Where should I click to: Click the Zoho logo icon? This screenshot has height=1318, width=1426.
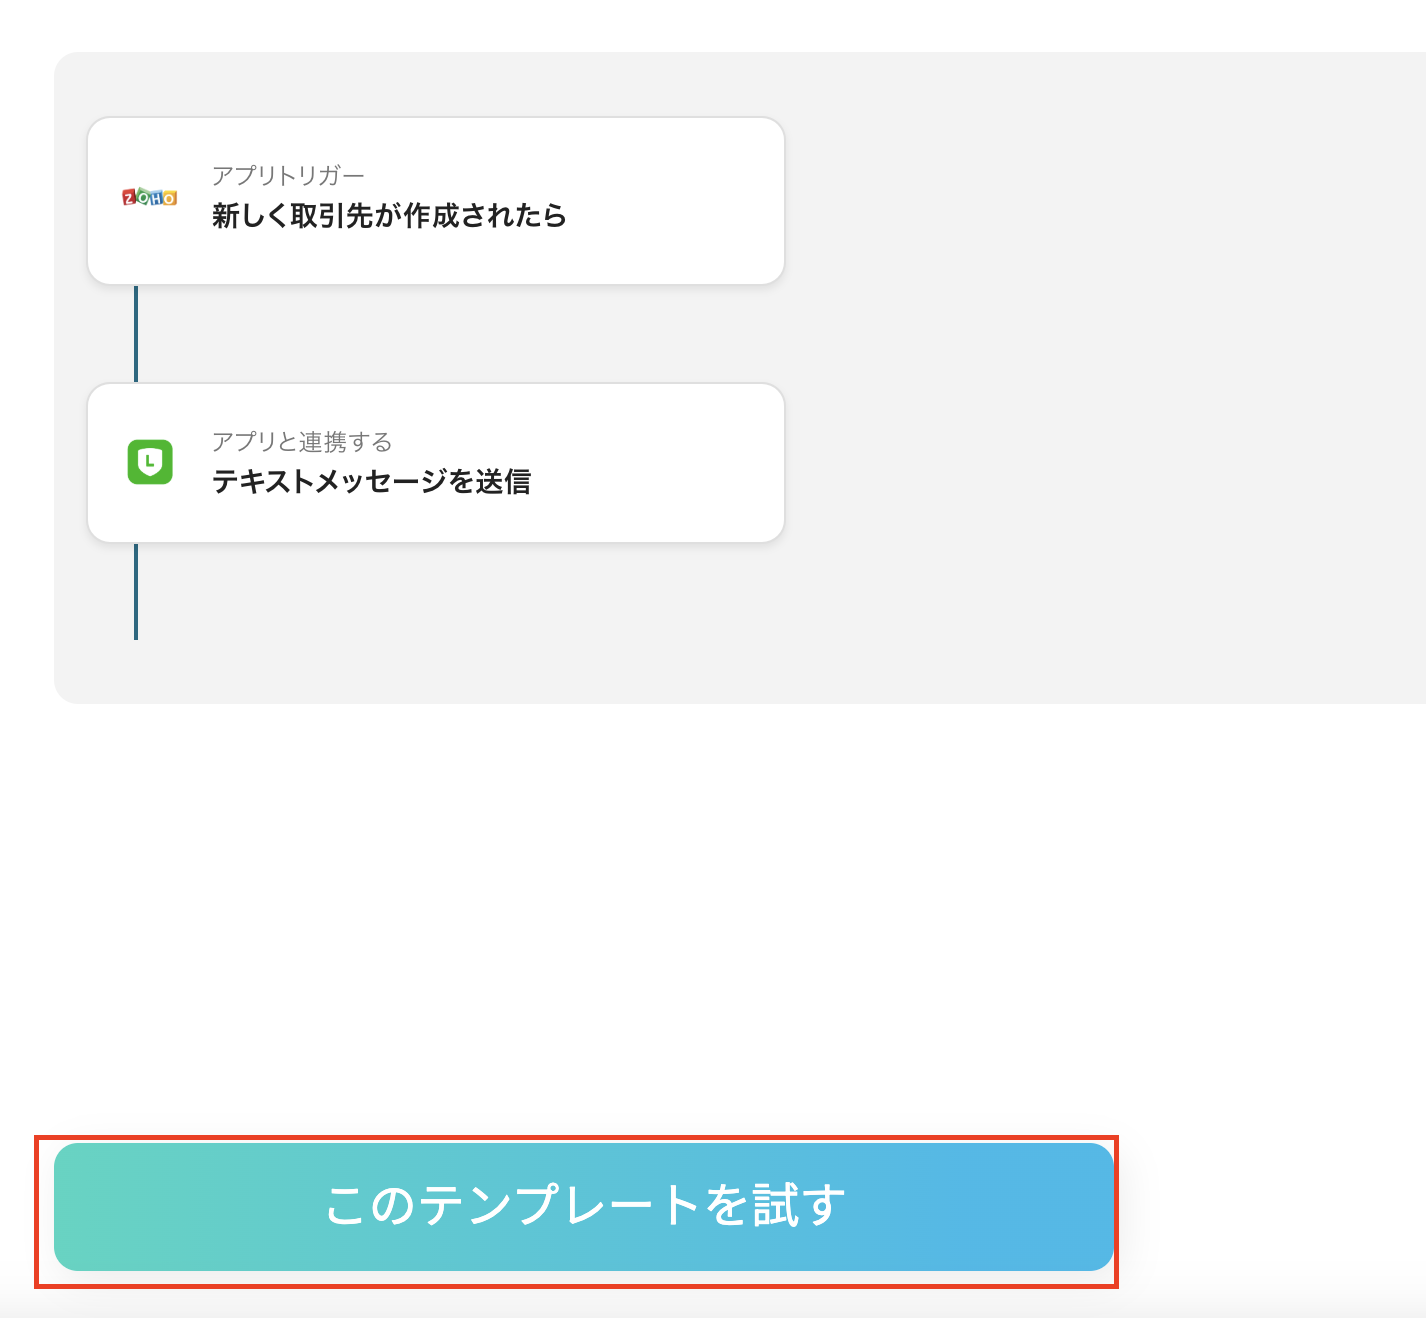(150, 198)
